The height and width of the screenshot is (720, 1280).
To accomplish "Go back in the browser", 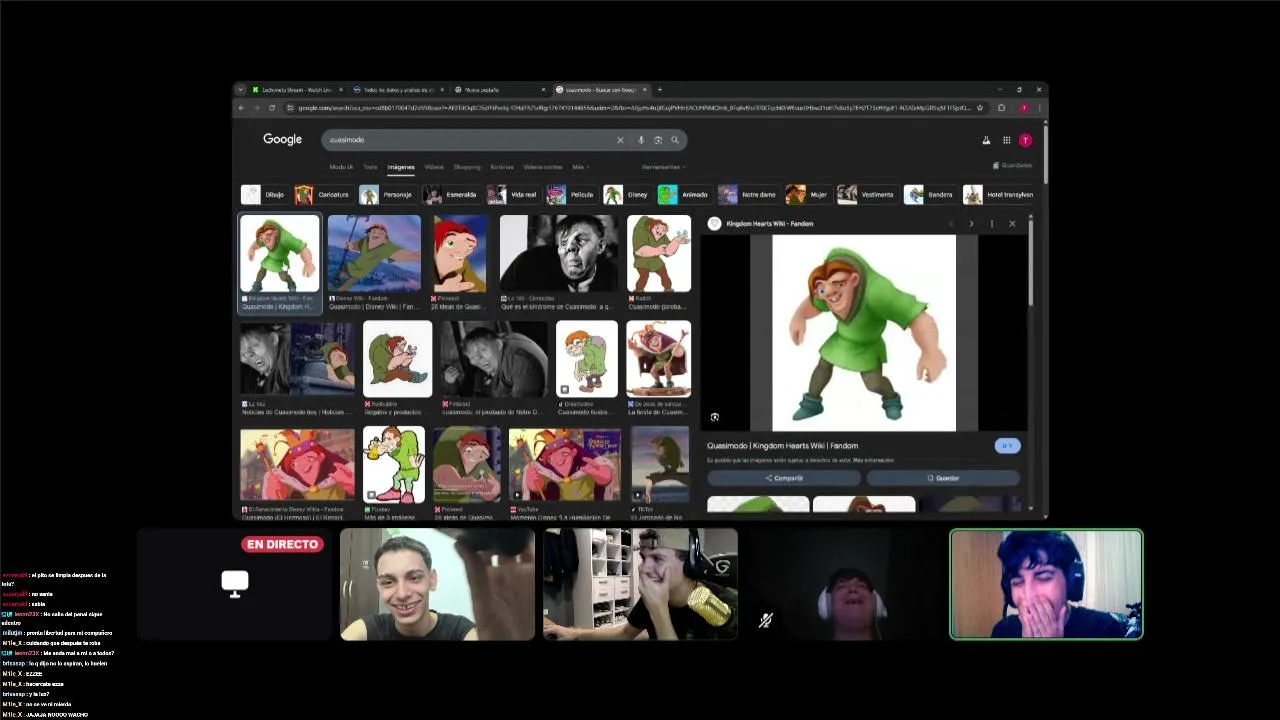I will pos(241,108).
